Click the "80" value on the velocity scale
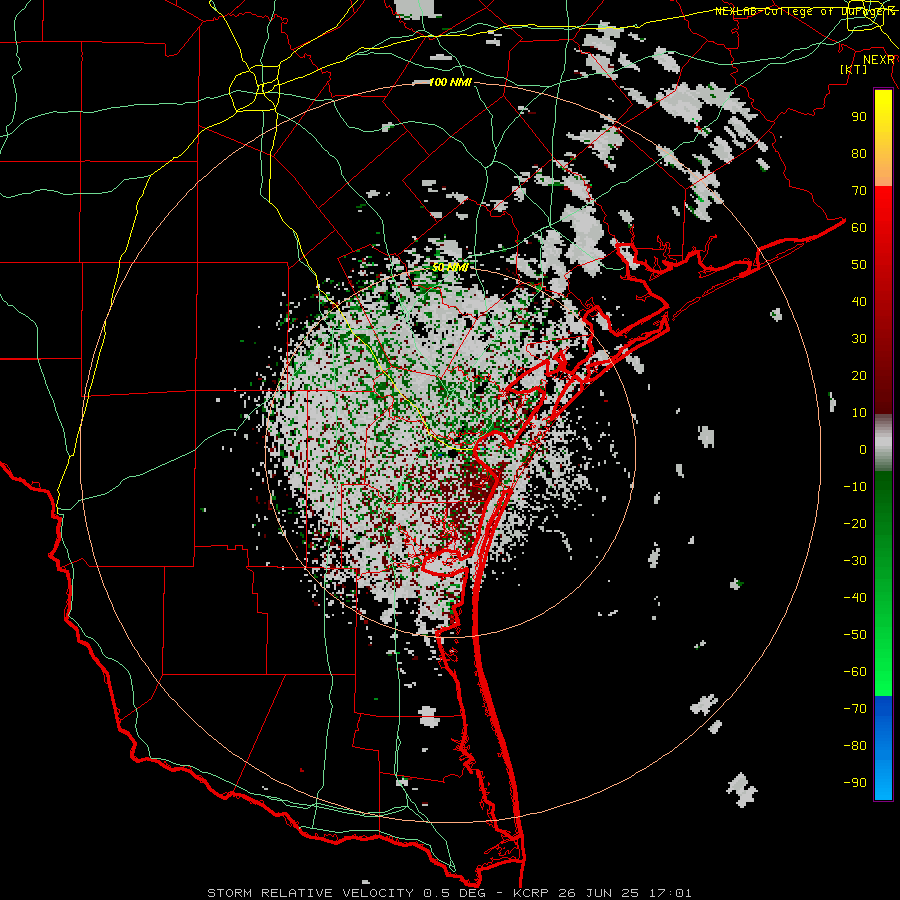Screen dimensions: 900x900 [x=859, y=154]
